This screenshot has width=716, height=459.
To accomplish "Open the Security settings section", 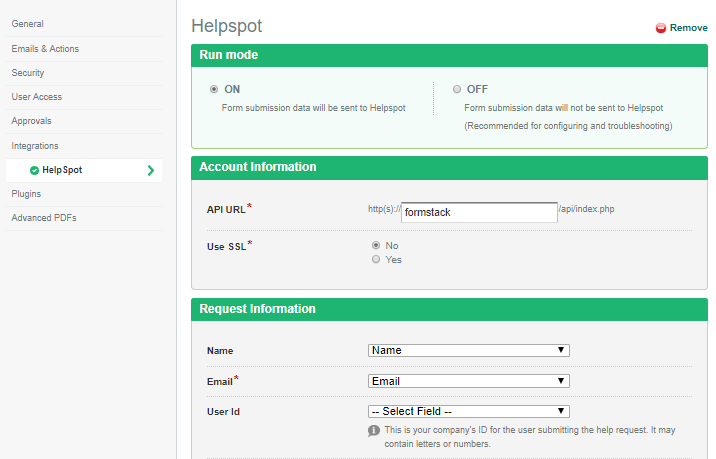I will pos(28,73).
